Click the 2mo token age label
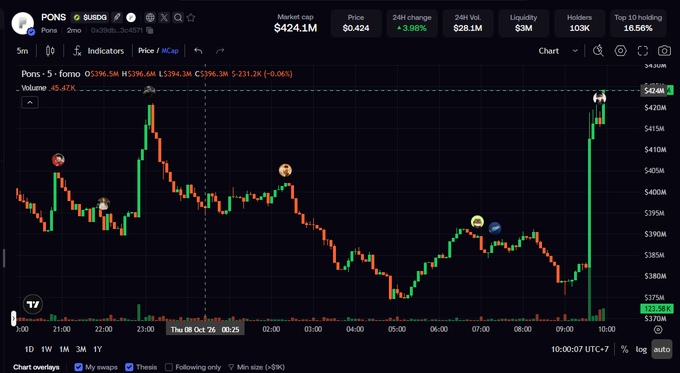The image size is (680, 373). [74, 30]
